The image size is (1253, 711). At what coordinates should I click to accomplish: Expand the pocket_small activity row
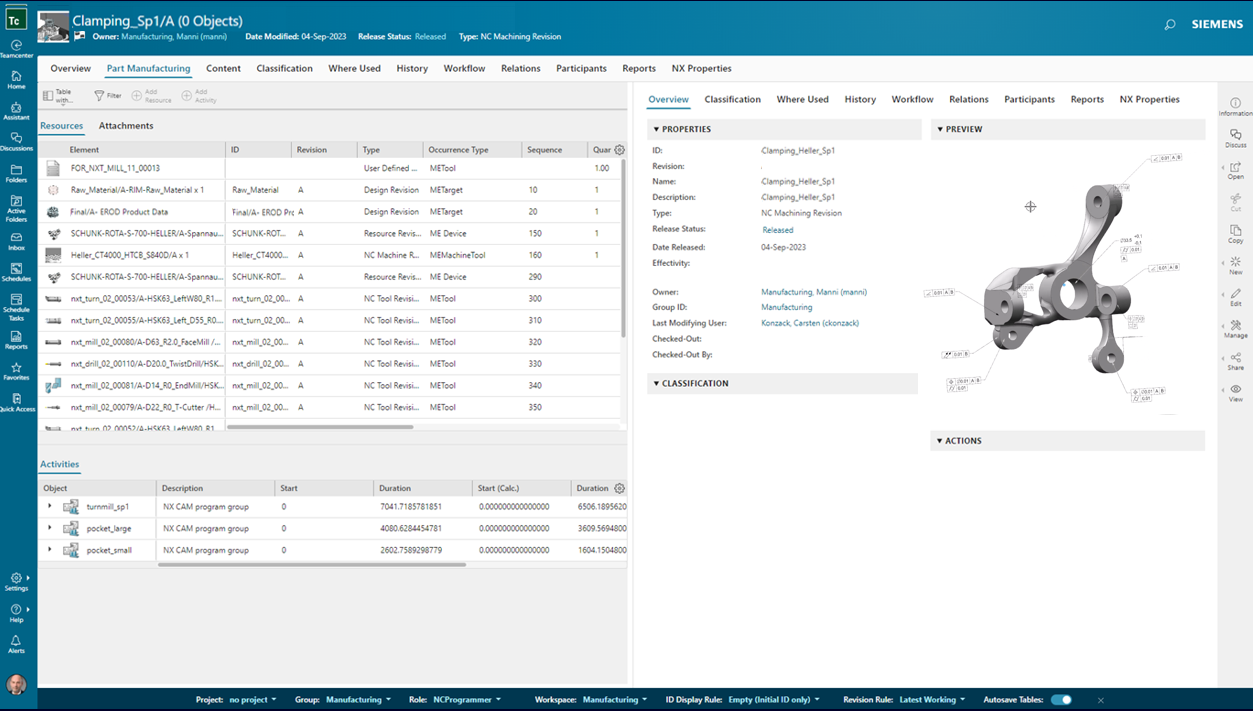coord(50,550)
